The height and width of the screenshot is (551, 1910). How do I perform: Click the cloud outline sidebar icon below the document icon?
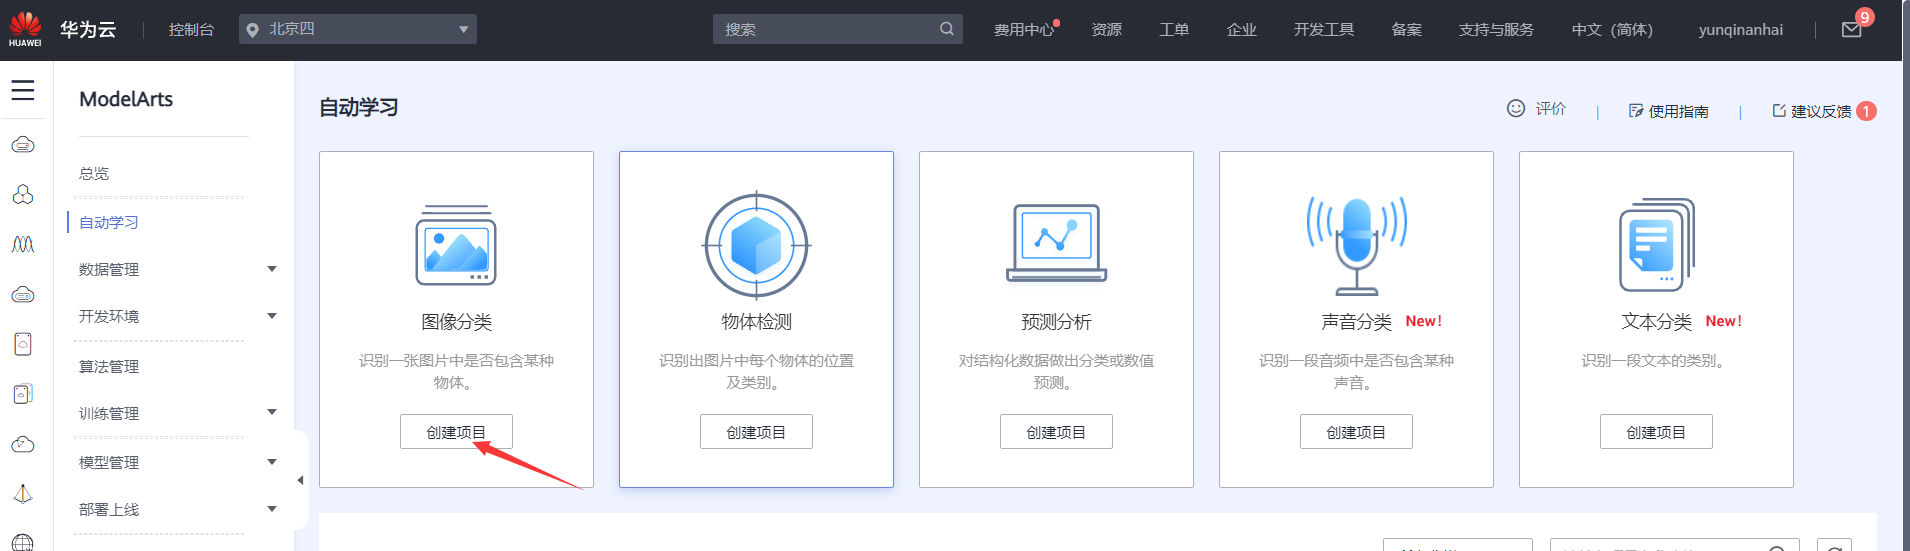pos(23,444)
